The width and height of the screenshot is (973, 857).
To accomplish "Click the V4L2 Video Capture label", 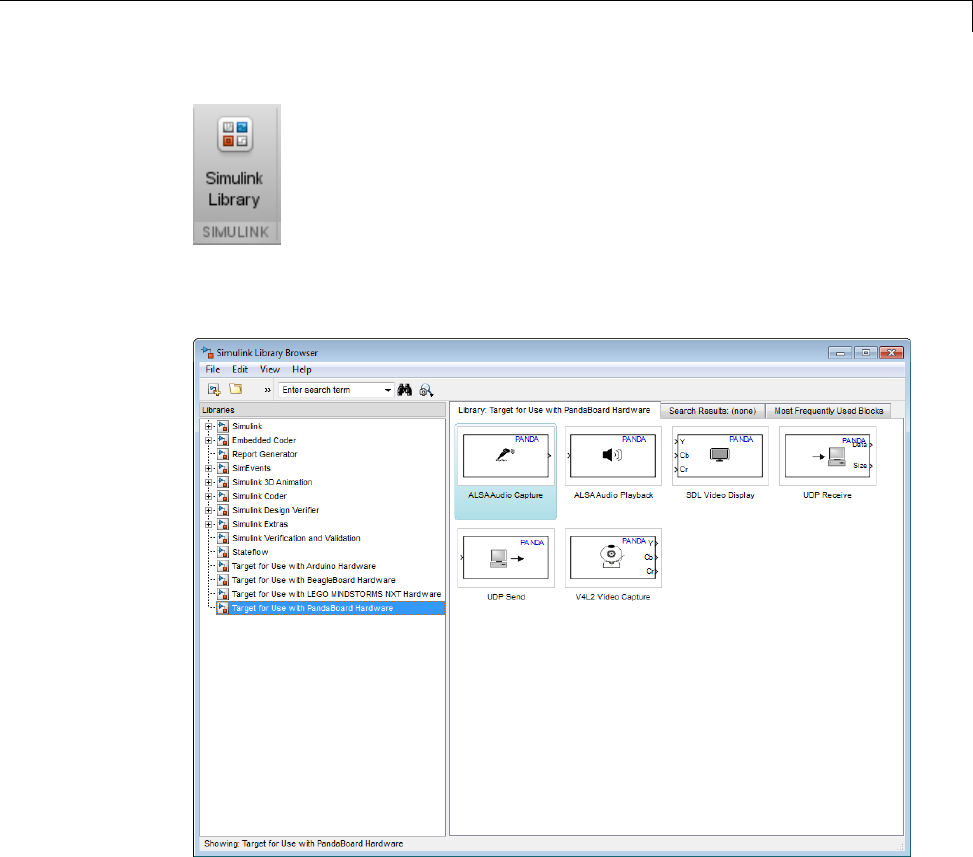I will click(613, 597).
